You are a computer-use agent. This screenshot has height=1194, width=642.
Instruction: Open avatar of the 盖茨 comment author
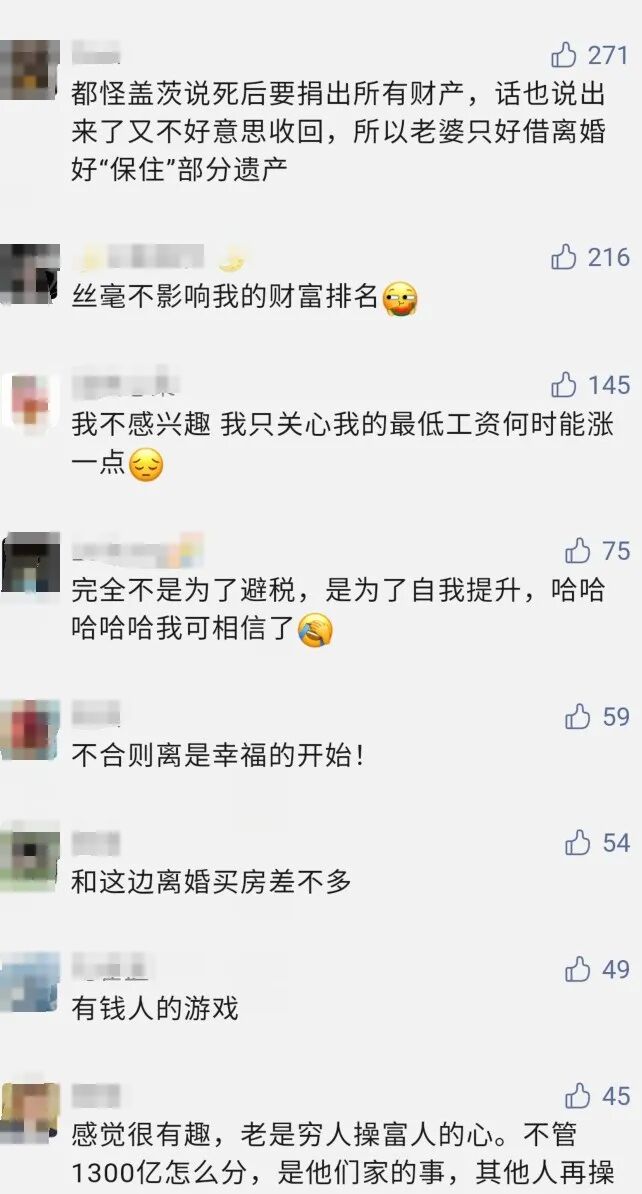tap(29, 70)
